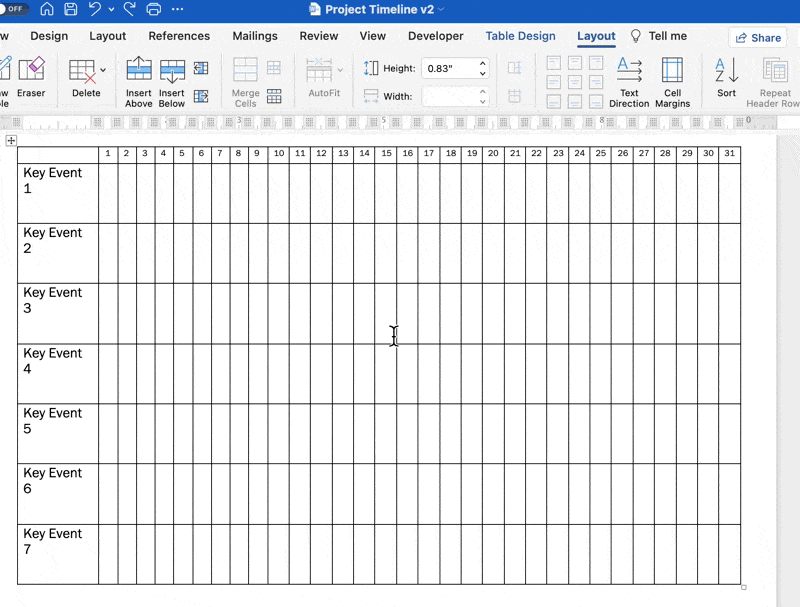Click Insert Below rows

(172, 82)
